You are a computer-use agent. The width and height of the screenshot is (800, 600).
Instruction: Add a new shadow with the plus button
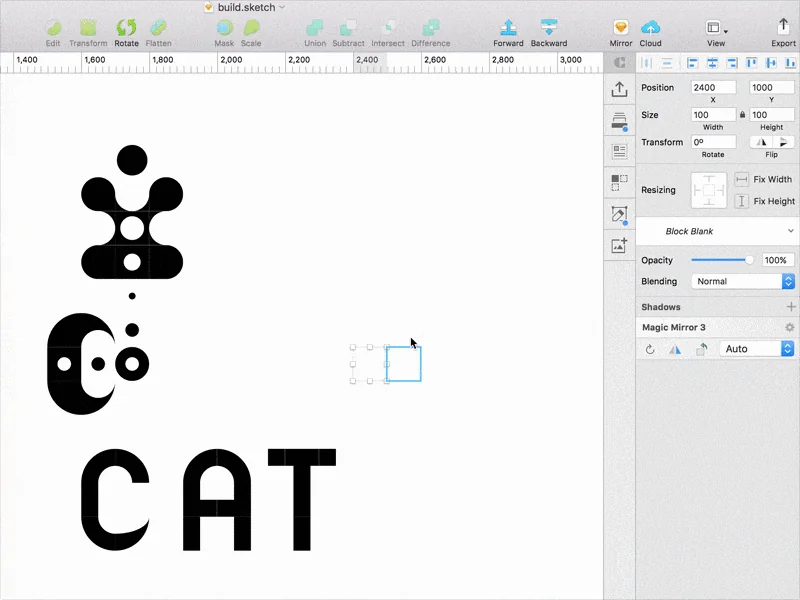click(x=790, y=306)
